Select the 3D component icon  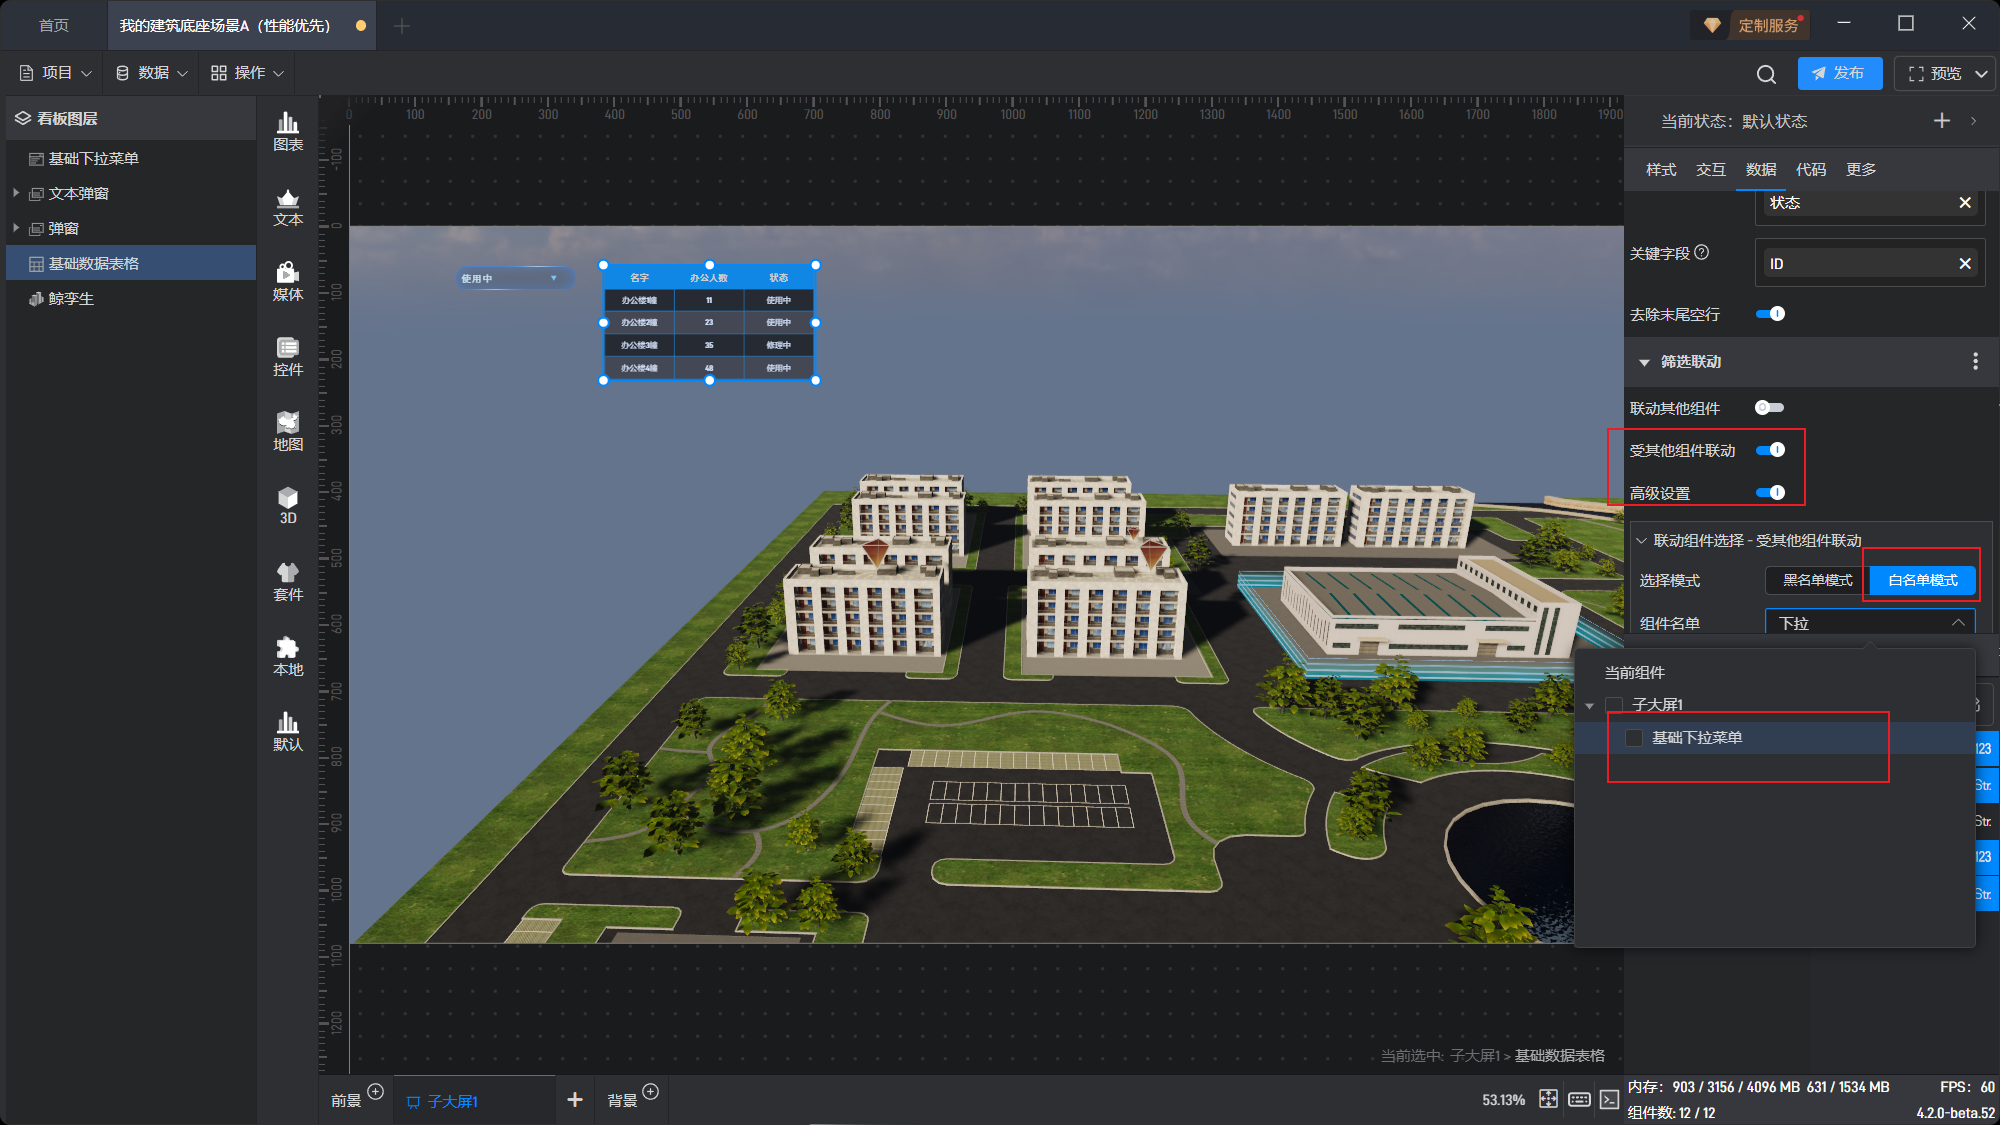tap(288, 505)
